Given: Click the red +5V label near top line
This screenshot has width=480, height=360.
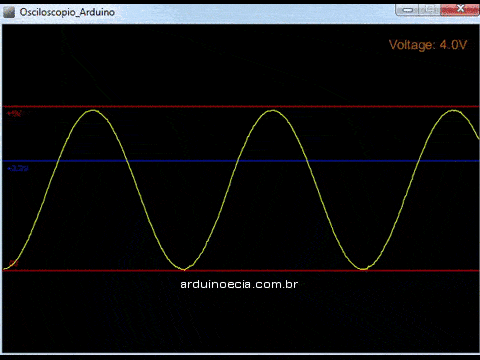Looking at the screenshot, I should coord(14,113).
